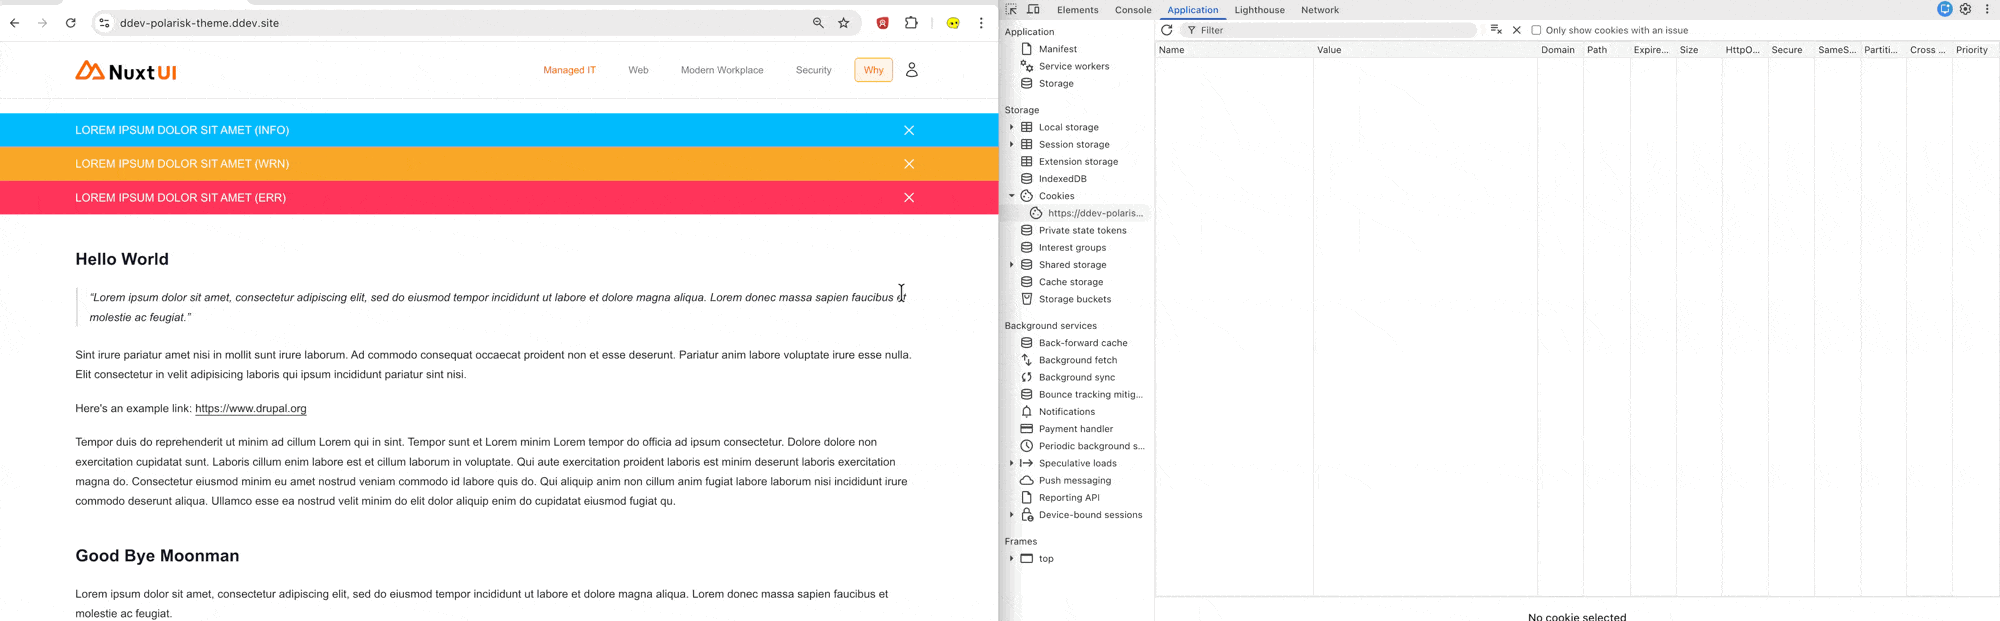Collapse the Cookies tree section

click(1012, 196)
